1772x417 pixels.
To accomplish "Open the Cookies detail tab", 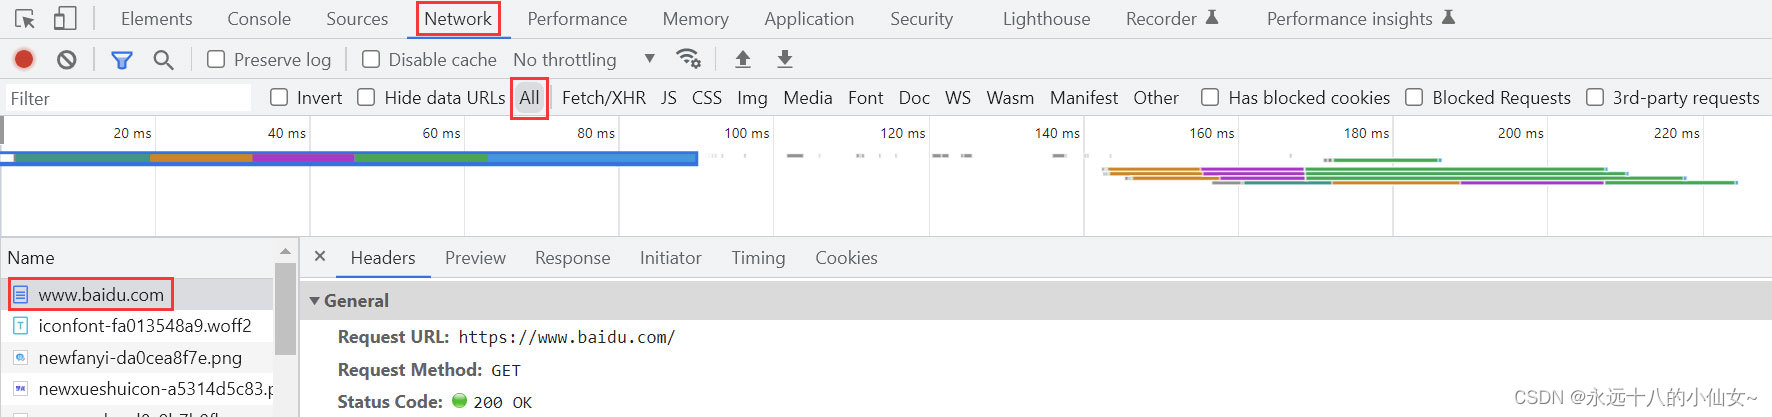I will (846, 258).
